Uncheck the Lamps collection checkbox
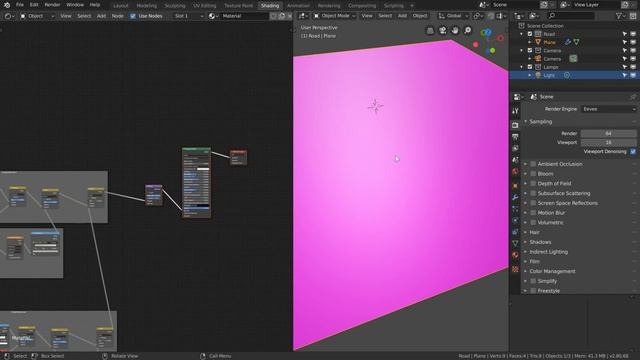640x360 pixels. click(530, 67)
